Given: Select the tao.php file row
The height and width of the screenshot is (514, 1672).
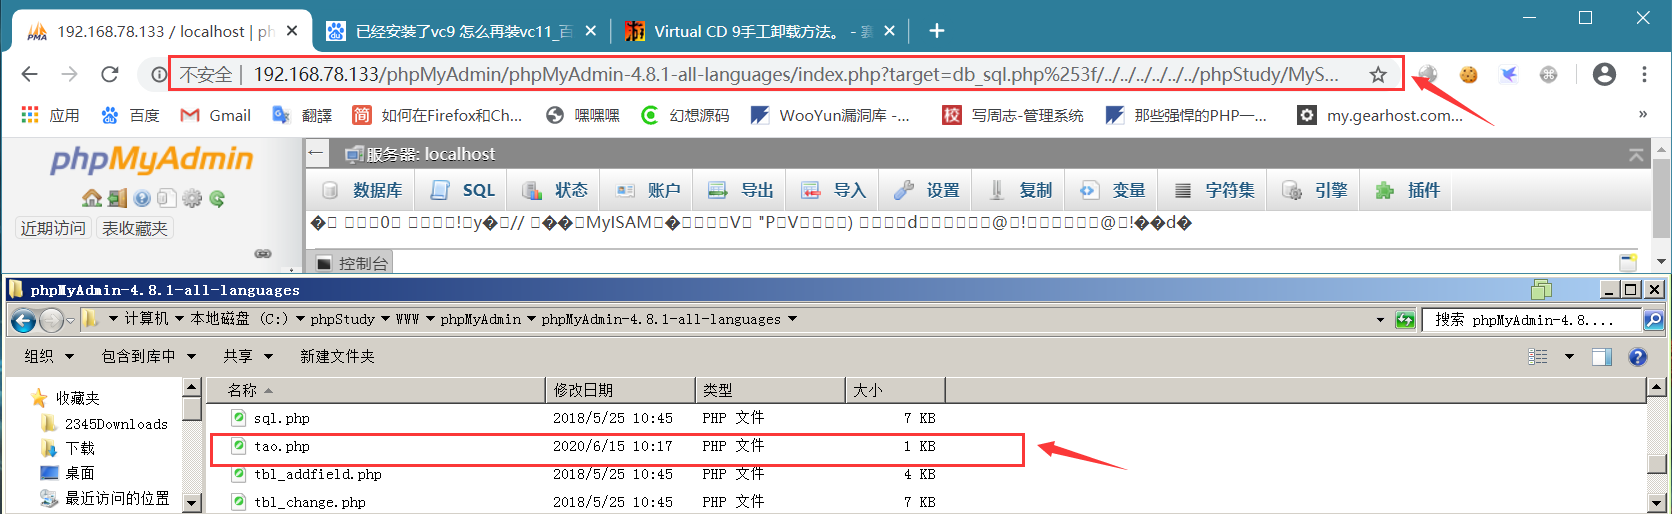Looking at the screenshot, I should click(617, 447).
